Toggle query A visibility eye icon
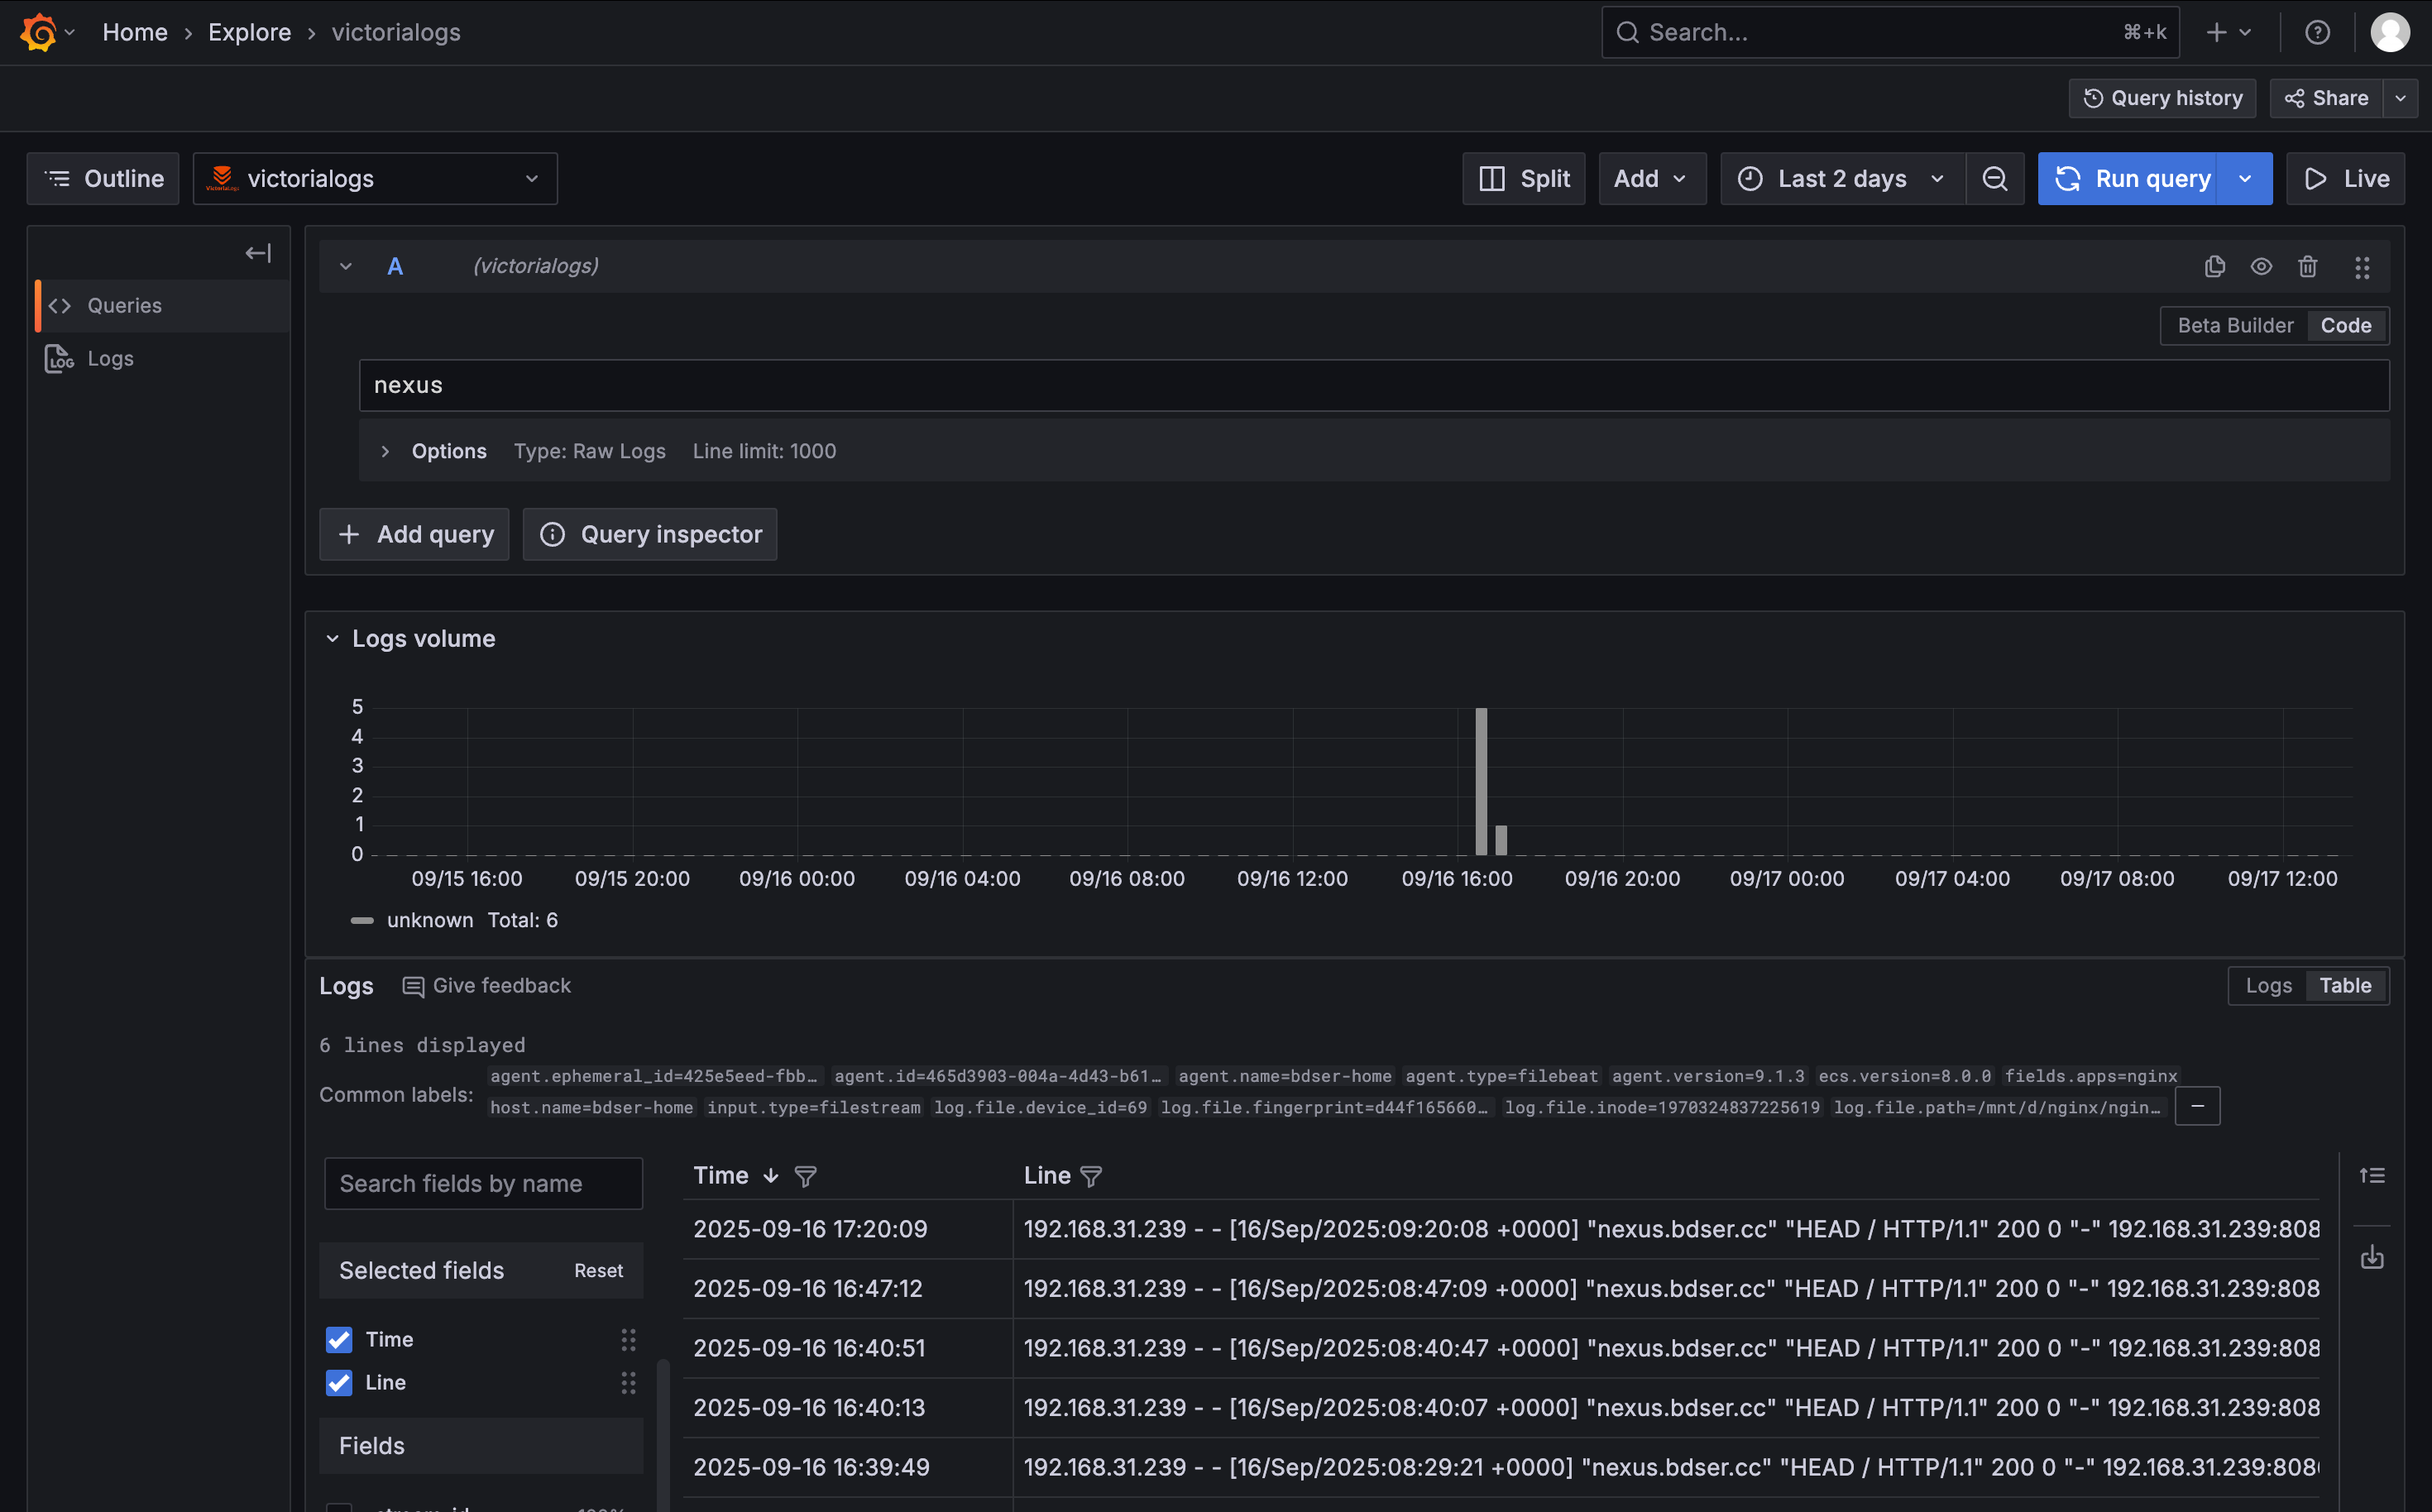The image size is (2432, 1512). pos(2260,266)
